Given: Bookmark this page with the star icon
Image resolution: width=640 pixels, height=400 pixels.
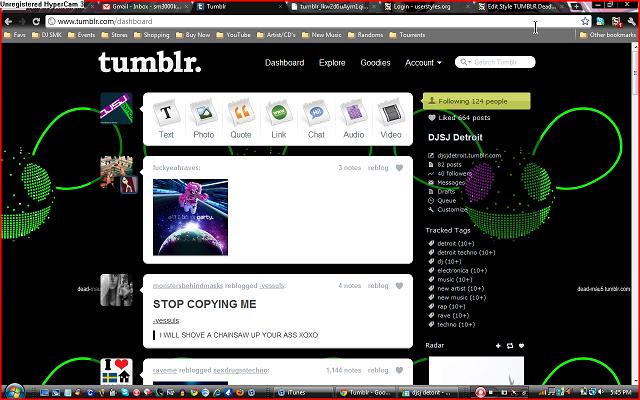Looking at the screenshot, I should click(585, 21).
